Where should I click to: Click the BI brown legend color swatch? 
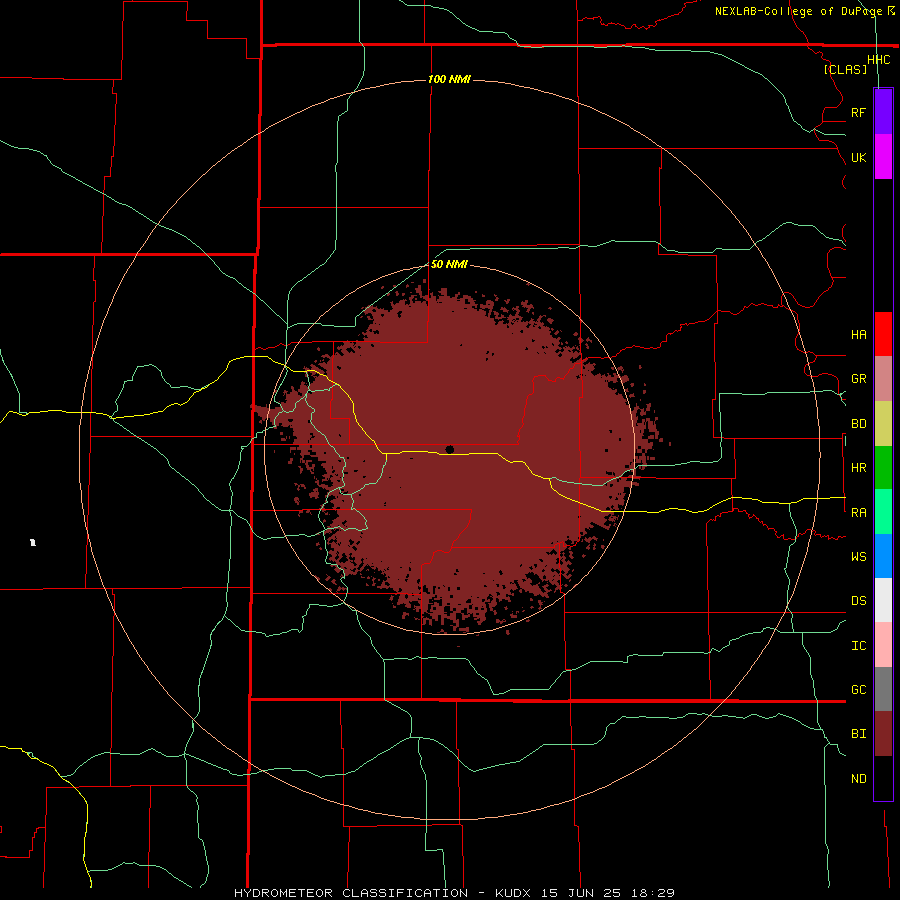click(x=883, y=734)
